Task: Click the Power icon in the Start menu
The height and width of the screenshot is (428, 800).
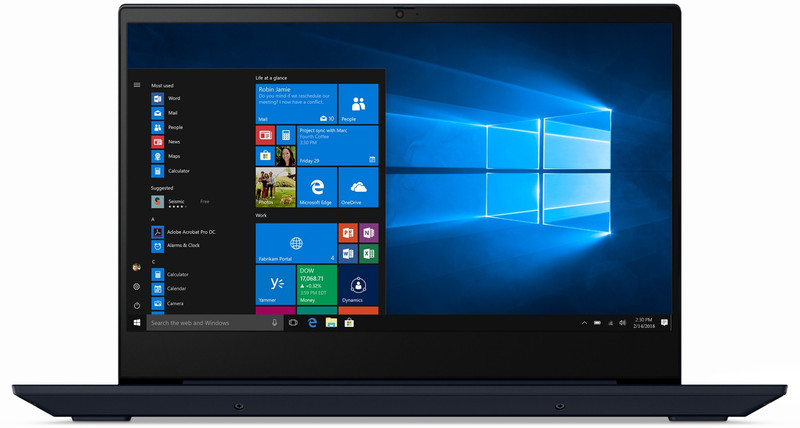Action: pyautogui.click(x=137, y=305)
